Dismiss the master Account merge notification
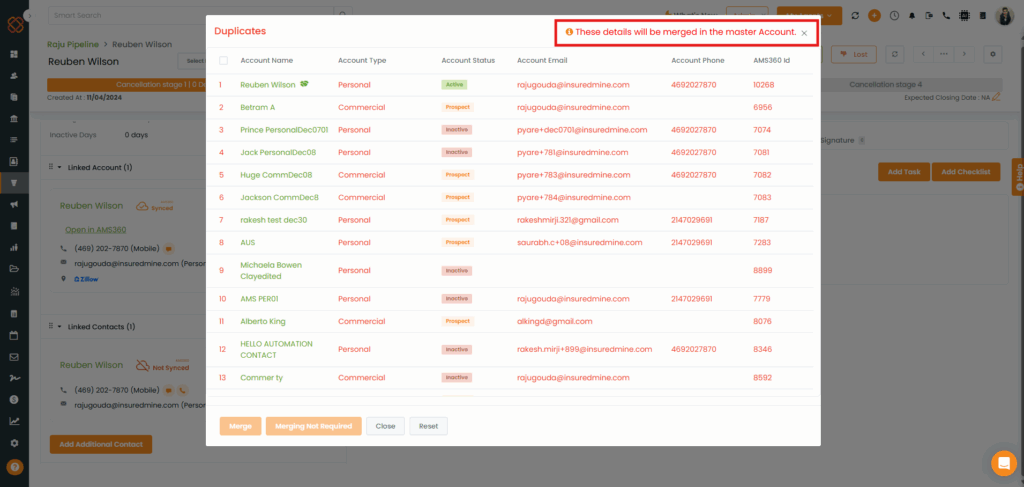 pyautogui.click(x=804, y=33)
